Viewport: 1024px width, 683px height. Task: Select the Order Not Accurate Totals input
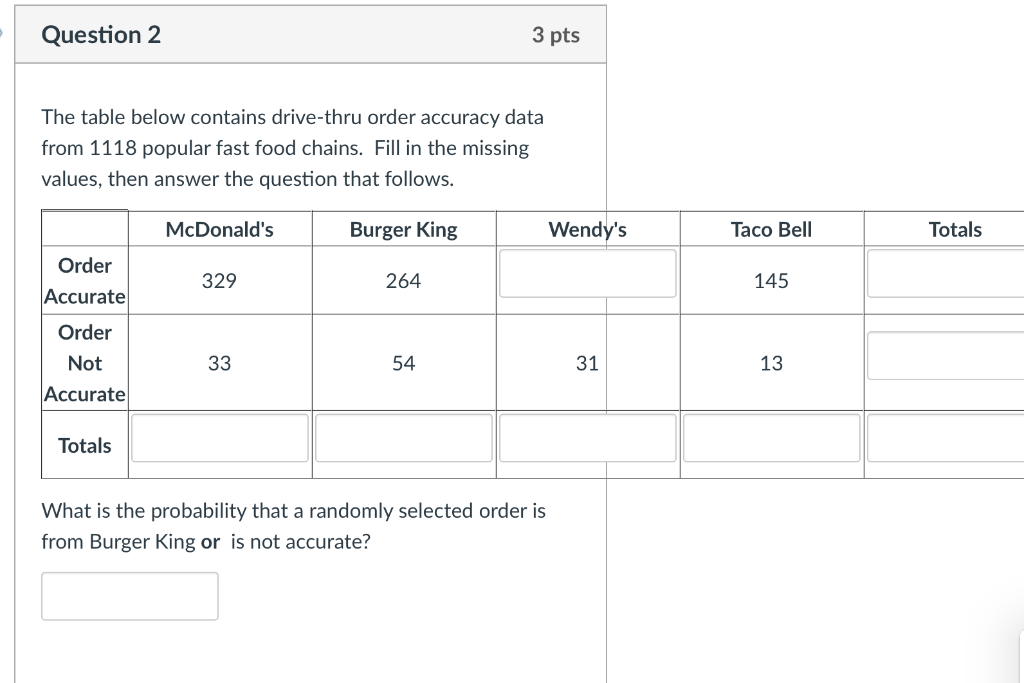click(946, 356)
